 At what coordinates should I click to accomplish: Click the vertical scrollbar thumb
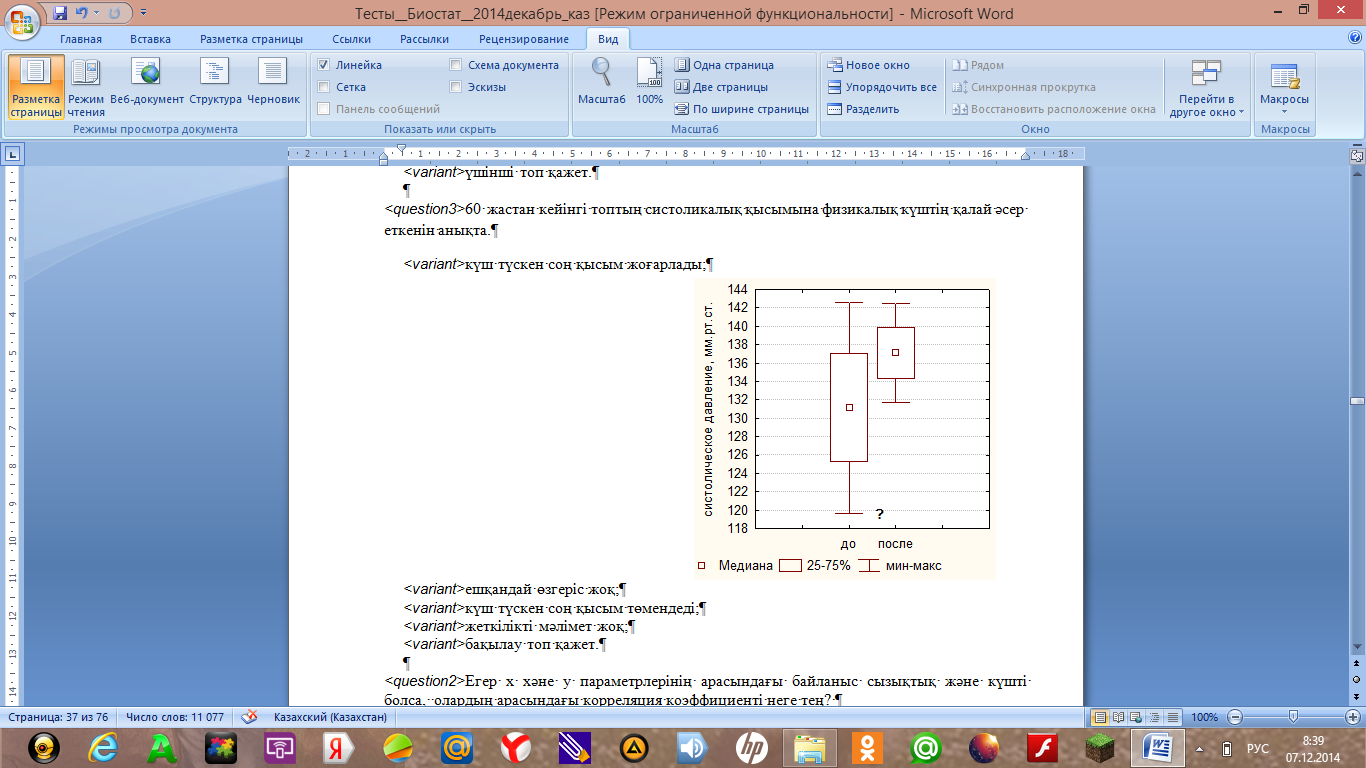pos(1357,401)
